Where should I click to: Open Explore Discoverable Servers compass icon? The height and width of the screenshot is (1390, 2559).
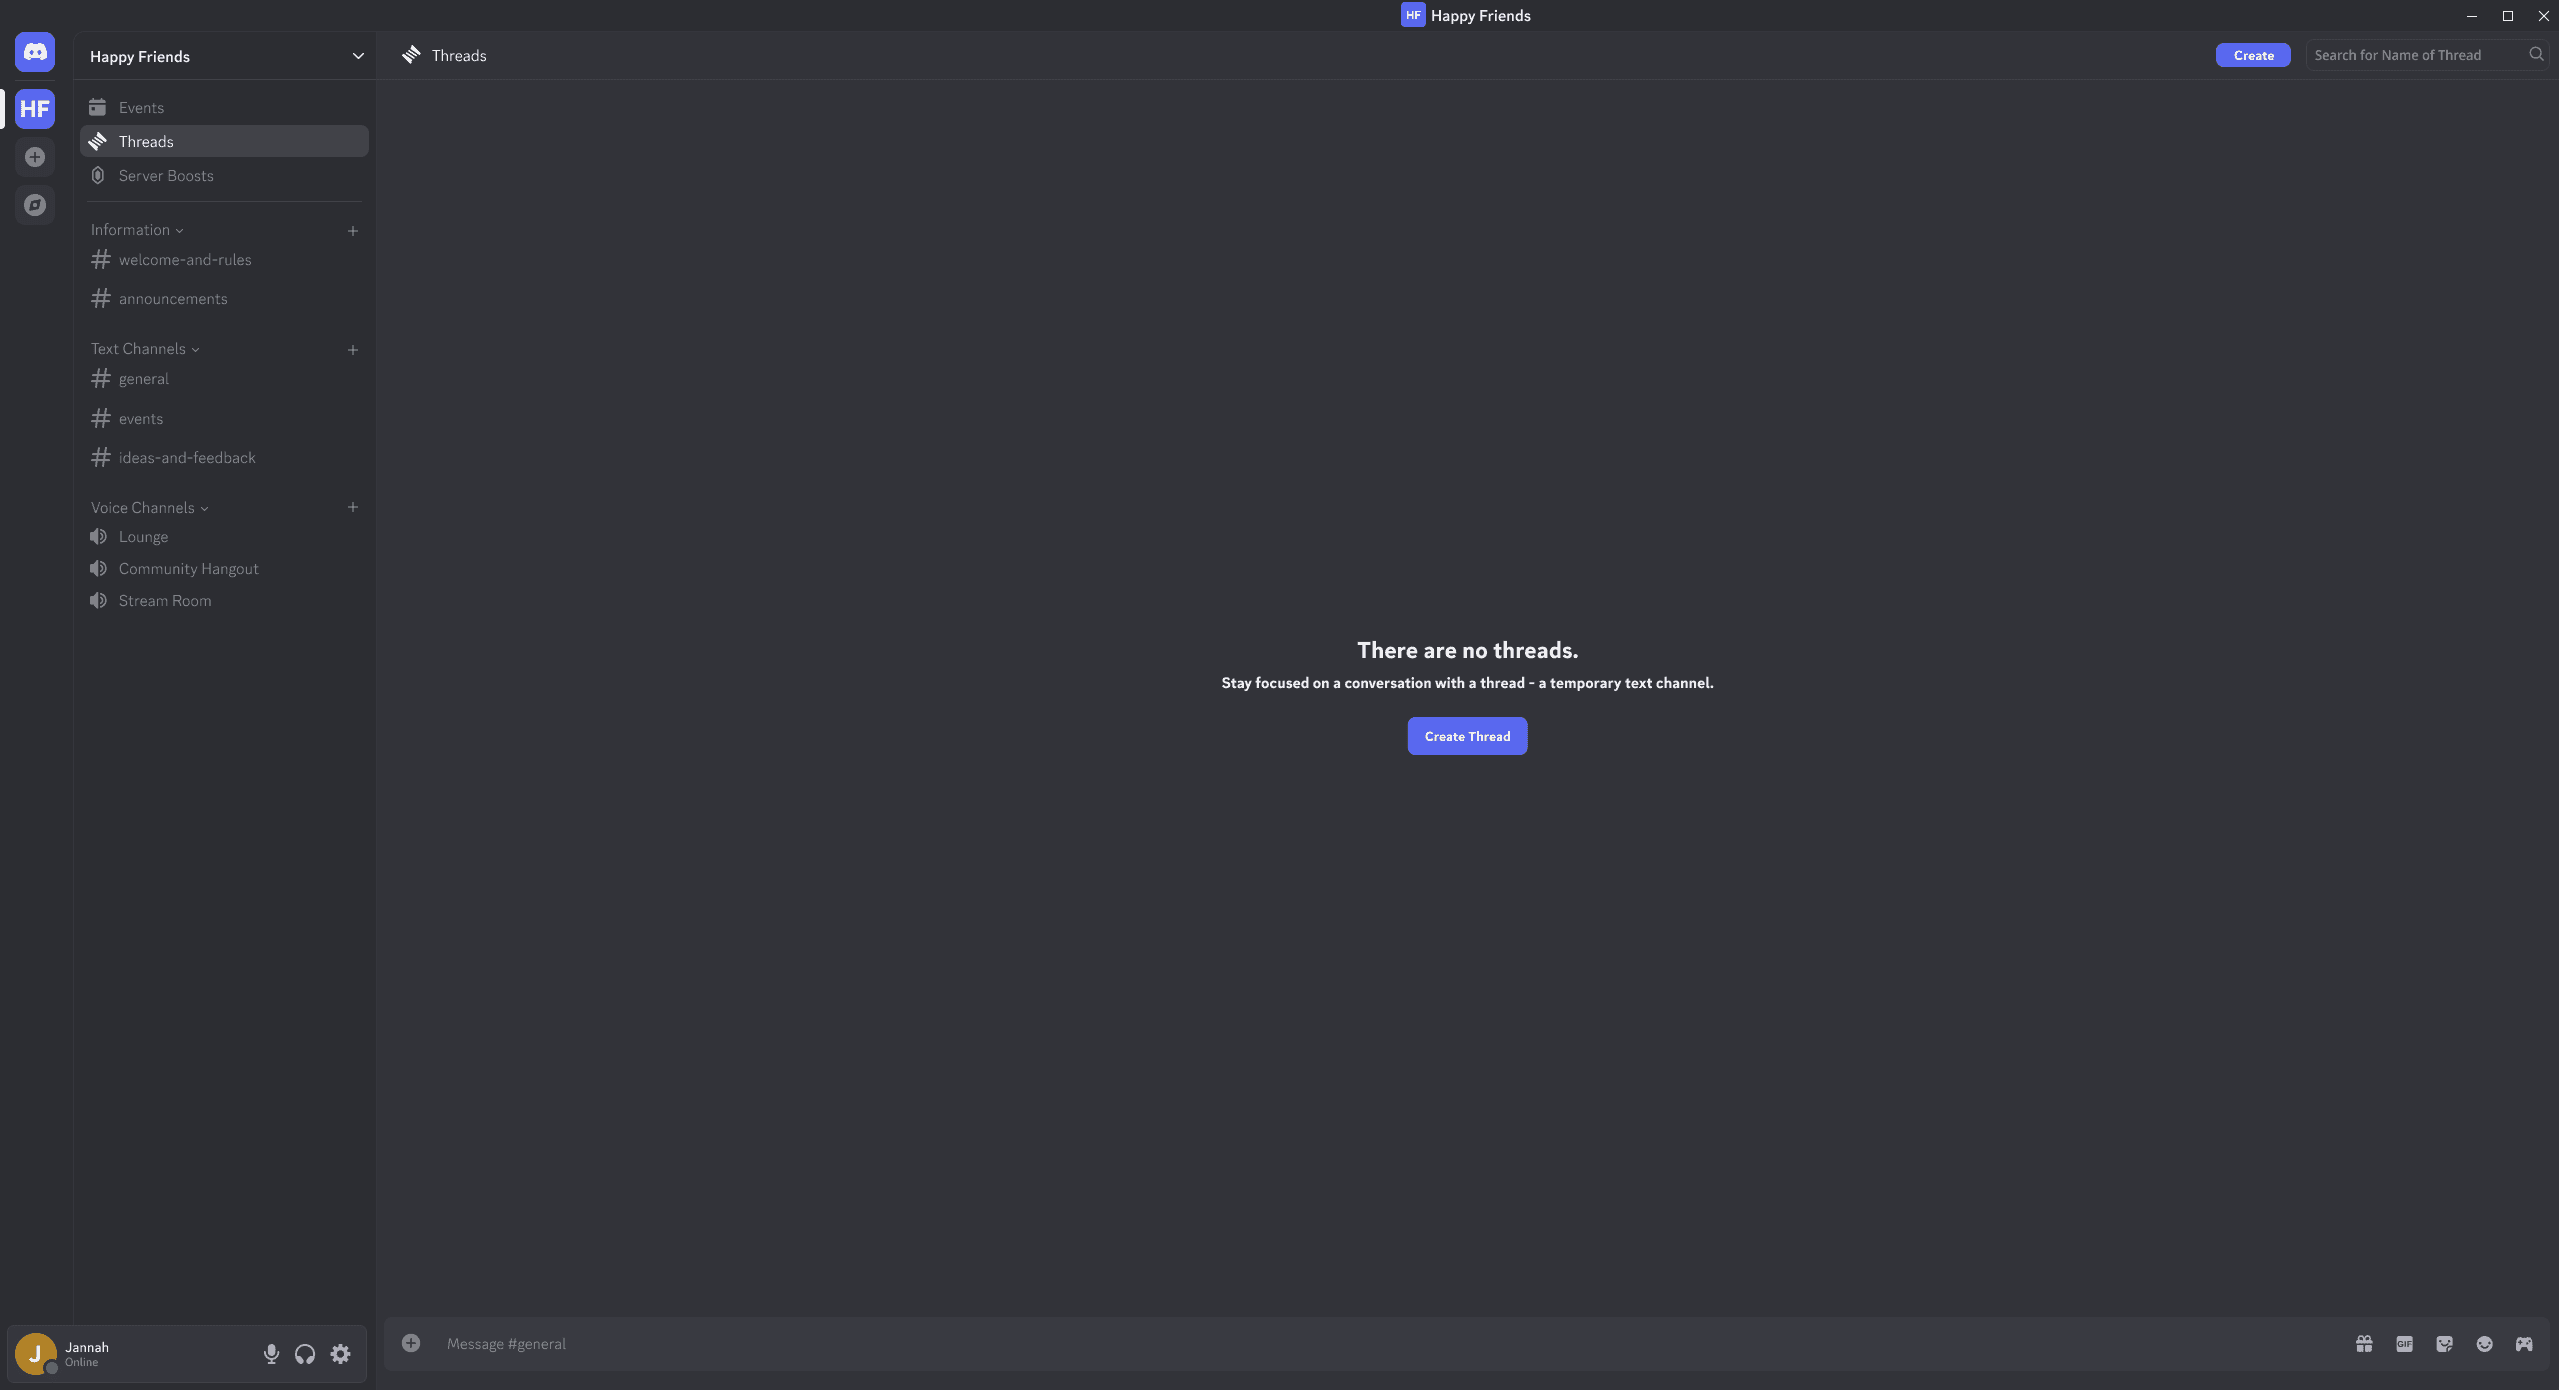click(x=35, y=205)
